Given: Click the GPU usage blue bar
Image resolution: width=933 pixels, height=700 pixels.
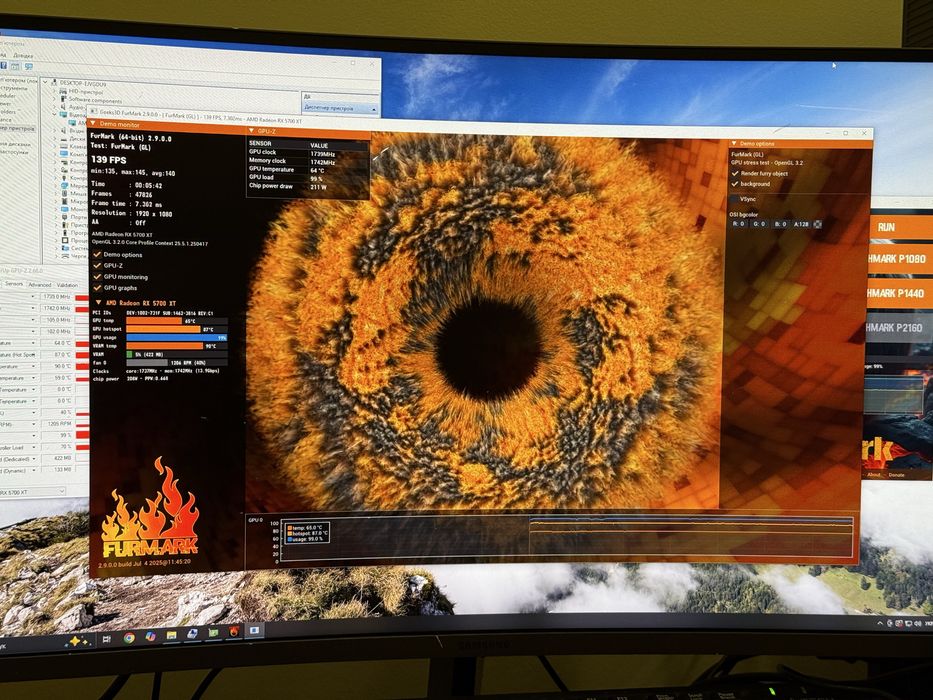Looking at the screenshot, I should point(176,338).
